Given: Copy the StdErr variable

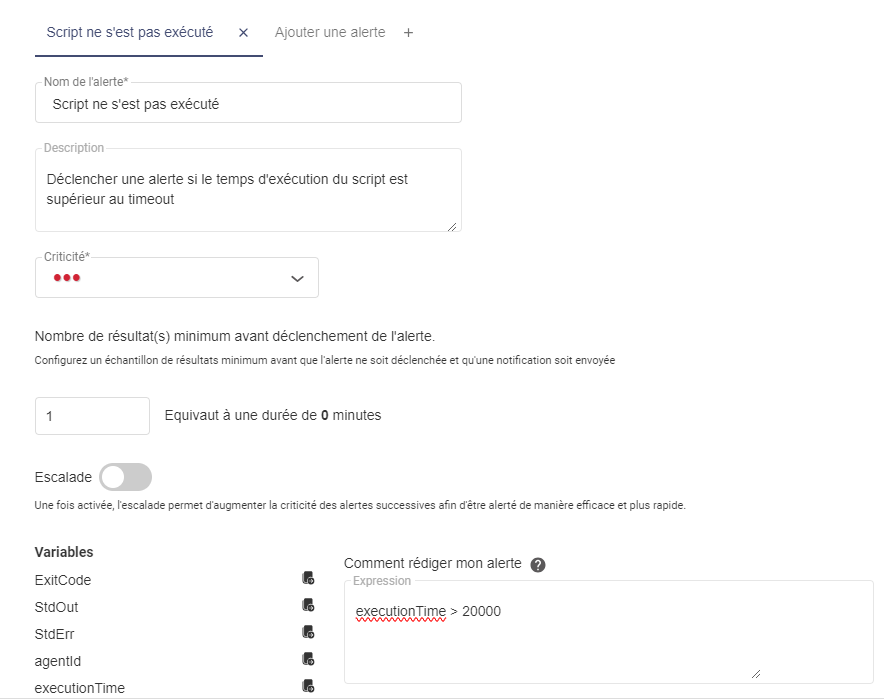Looking at the screenshot, I should (x=308, y=632).
